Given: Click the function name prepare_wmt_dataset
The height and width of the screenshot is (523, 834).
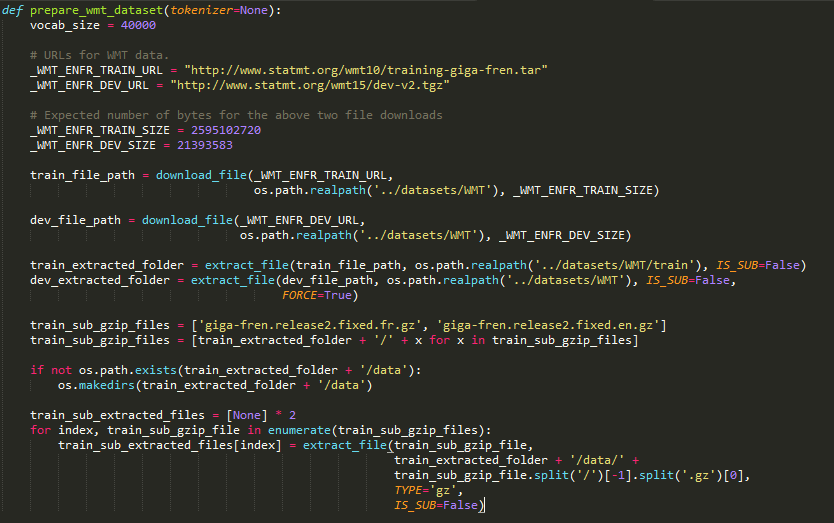Looking at the screenshot, I should [96, 11].
